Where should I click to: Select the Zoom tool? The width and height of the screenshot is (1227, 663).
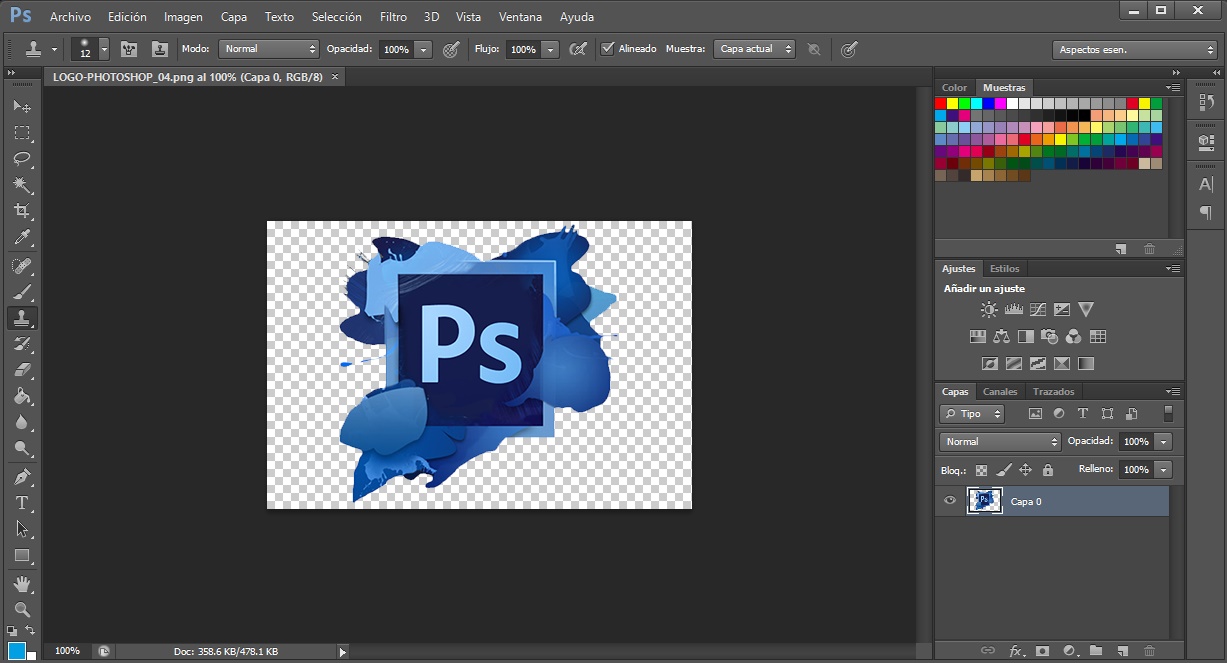click(22, 609)
